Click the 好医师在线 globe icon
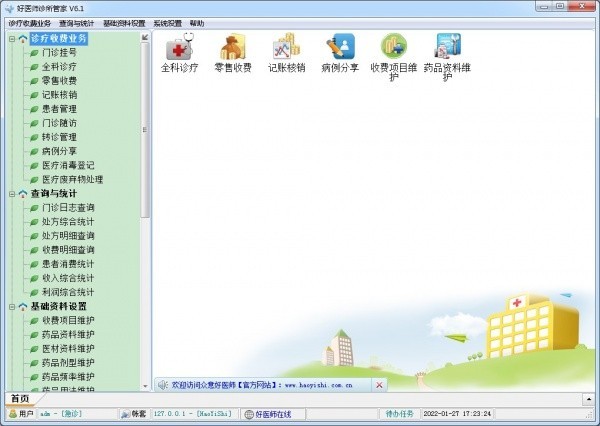 tap(249, 414)
